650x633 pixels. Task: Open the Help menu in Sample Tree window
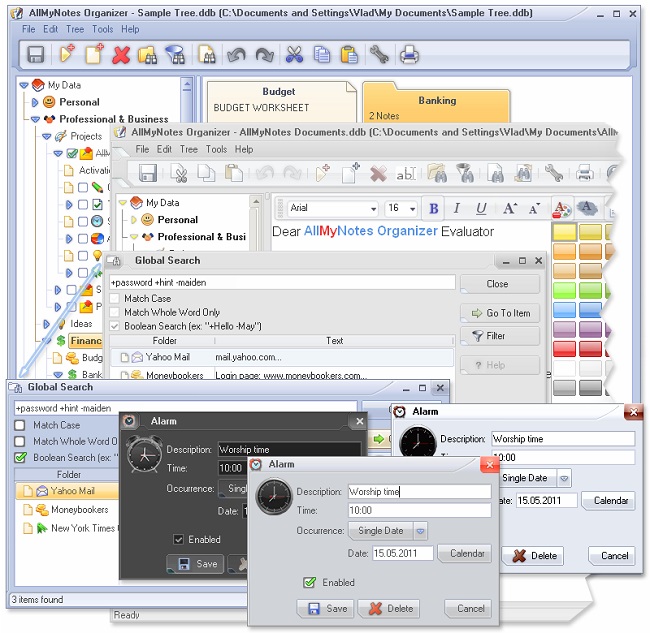(130, 30)
